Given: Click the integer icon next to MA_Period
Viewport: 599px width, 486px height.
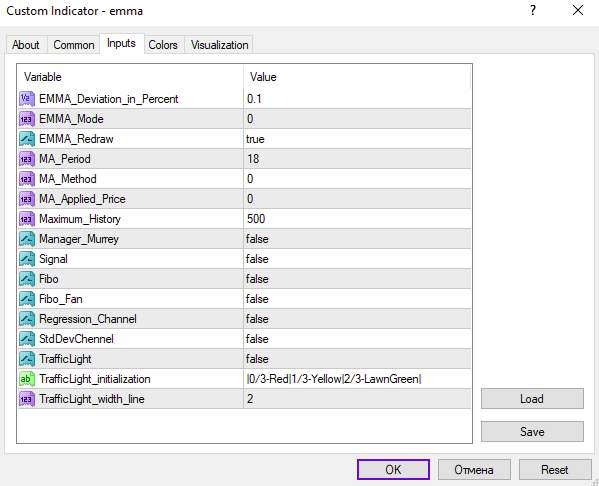Looking at the screenshot, I should click(27, 159).
